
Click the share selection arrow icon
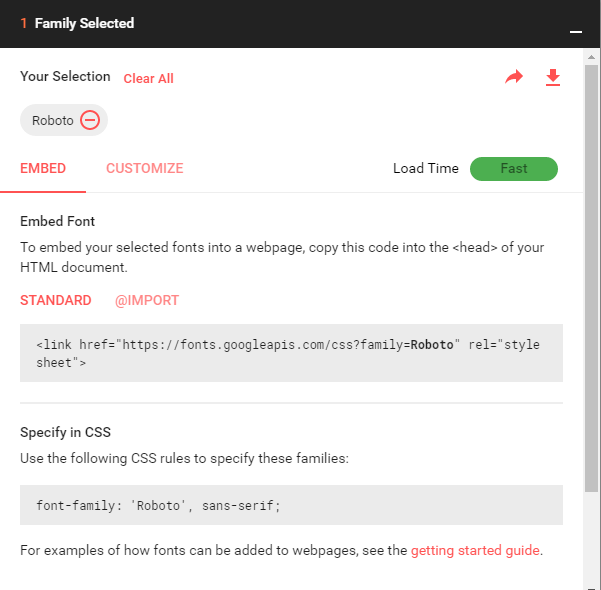[x=514, y=77]
